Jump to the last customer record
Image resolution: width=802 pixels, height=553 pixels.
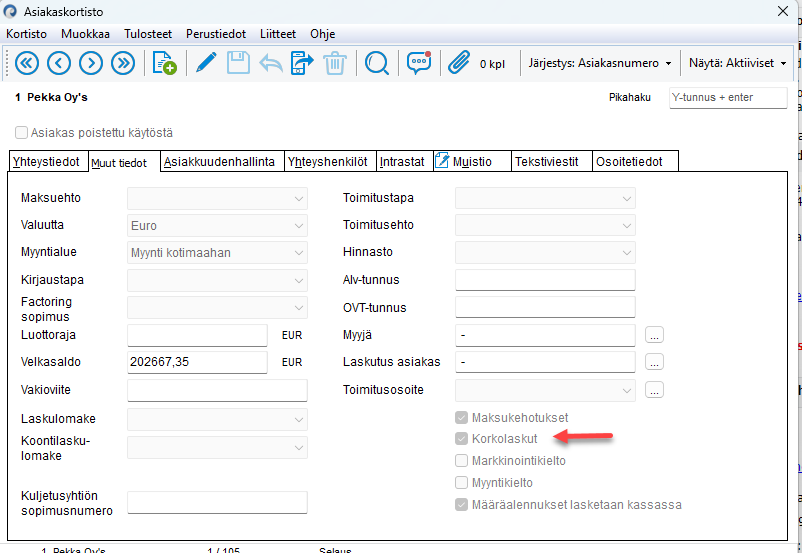[123, 63]
